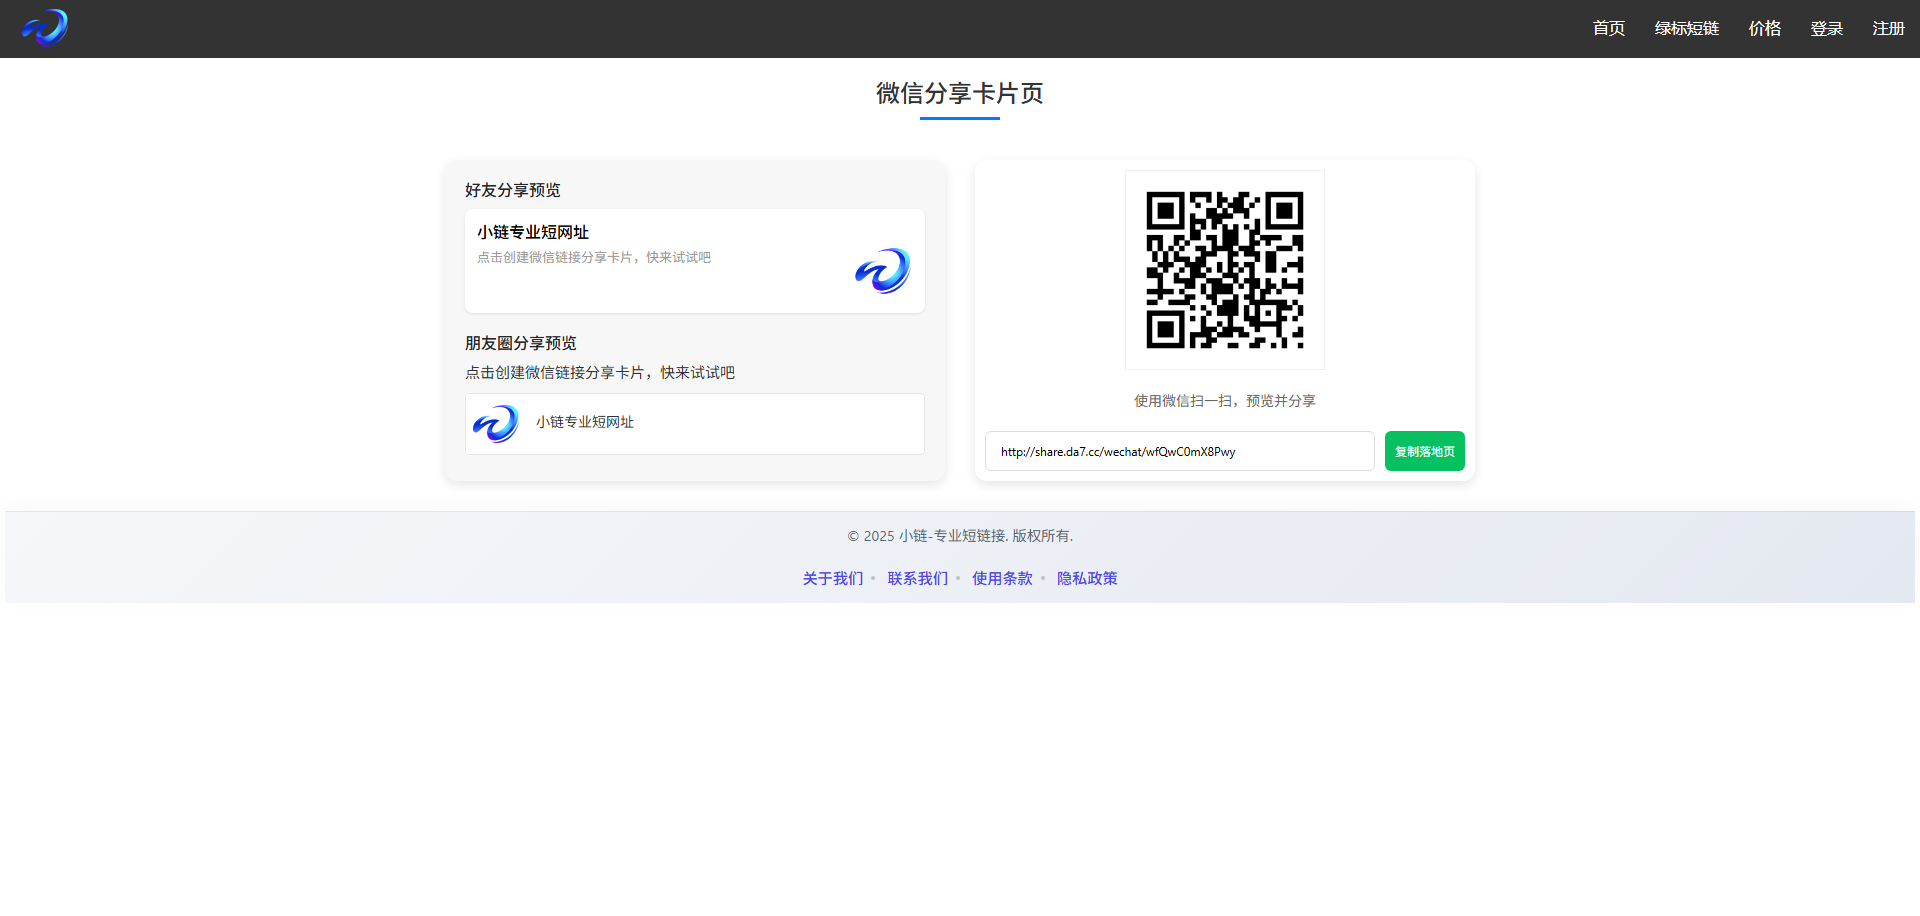Click the 小链专业短网址 friend share card
Image resolution: width=1920 pixels, height=916 pixels.
point(694,260)
